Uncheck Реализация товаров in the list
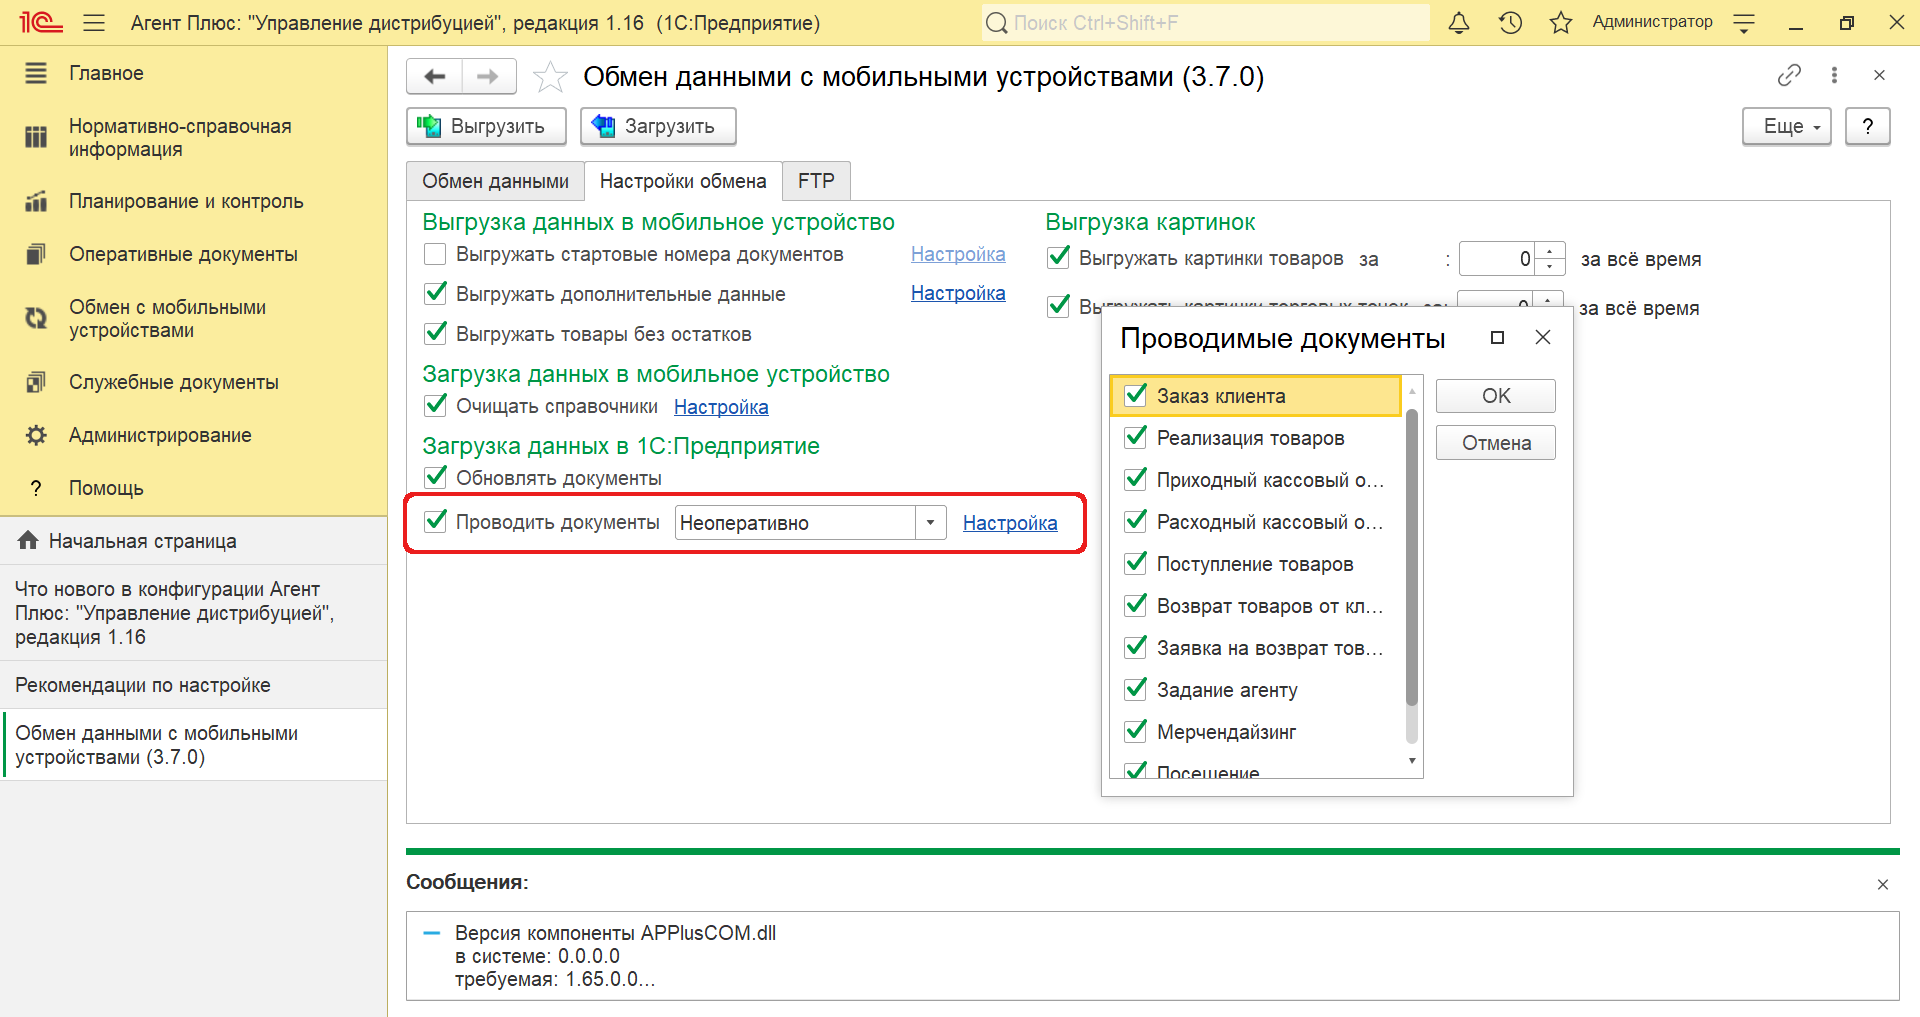Viewport: 1920px width, 1017px height. pos(1136,438)
